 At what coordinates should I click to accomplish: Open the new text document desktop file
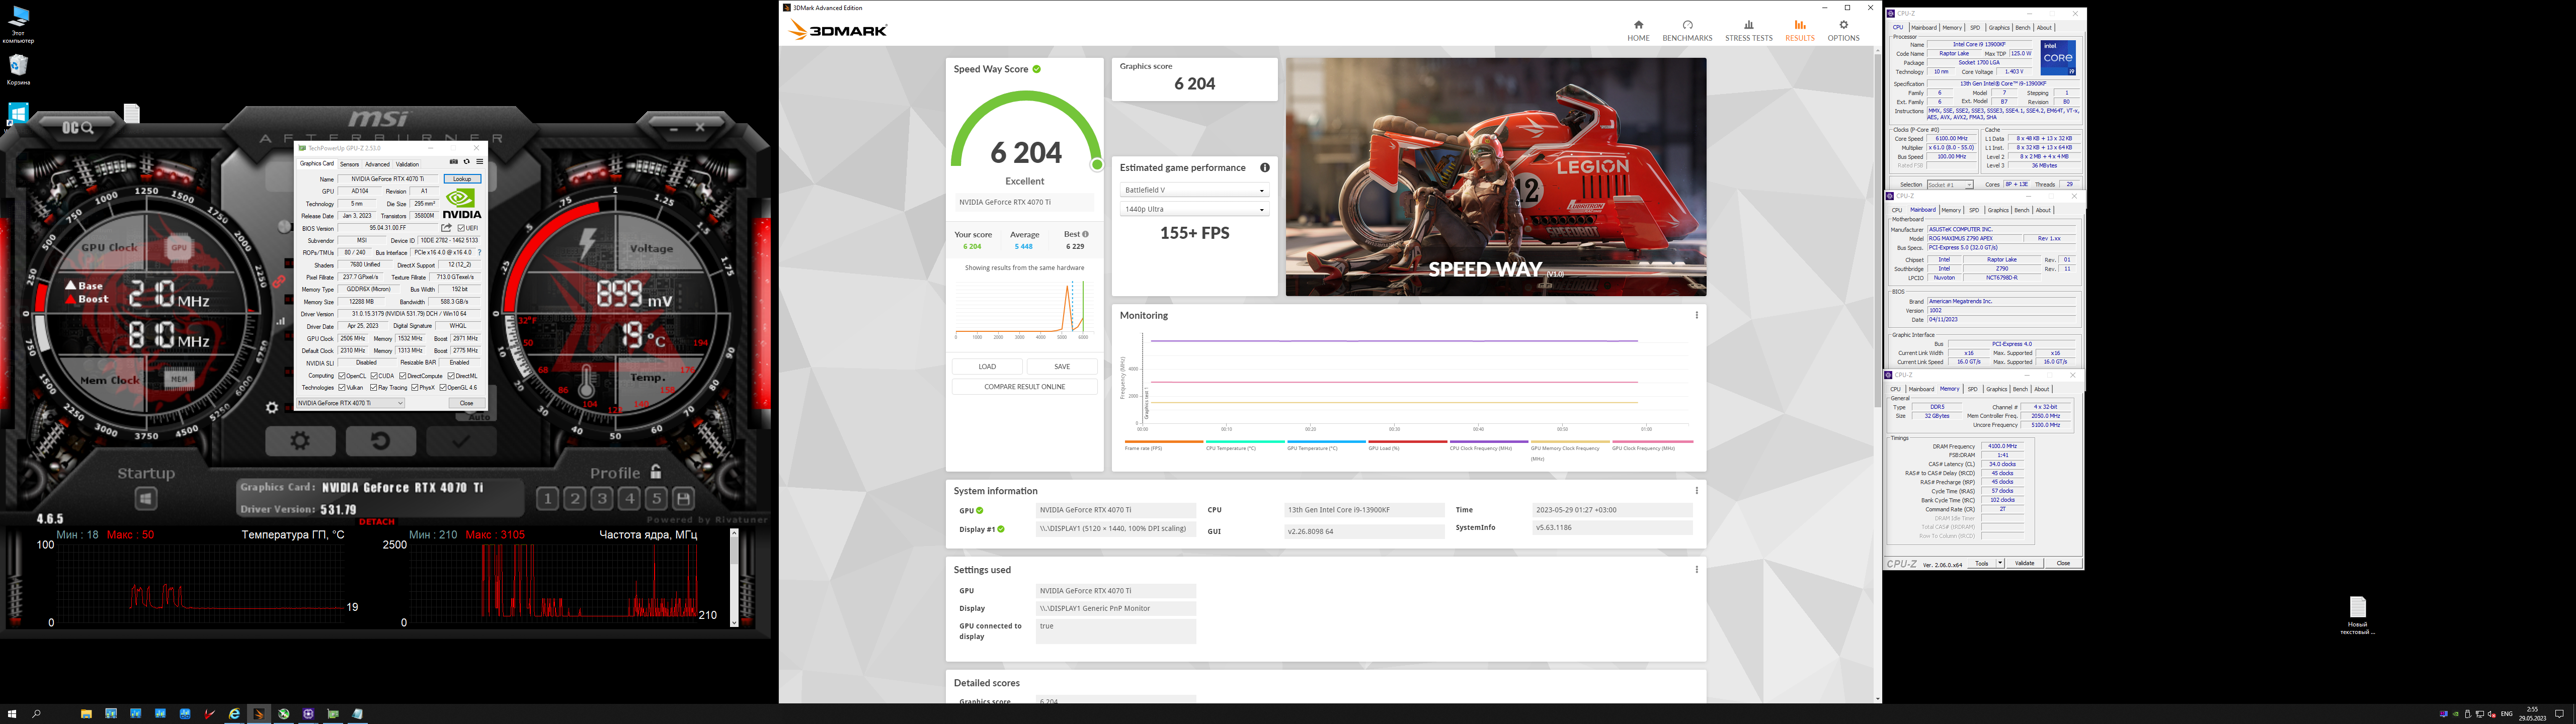click(2357, 616)
